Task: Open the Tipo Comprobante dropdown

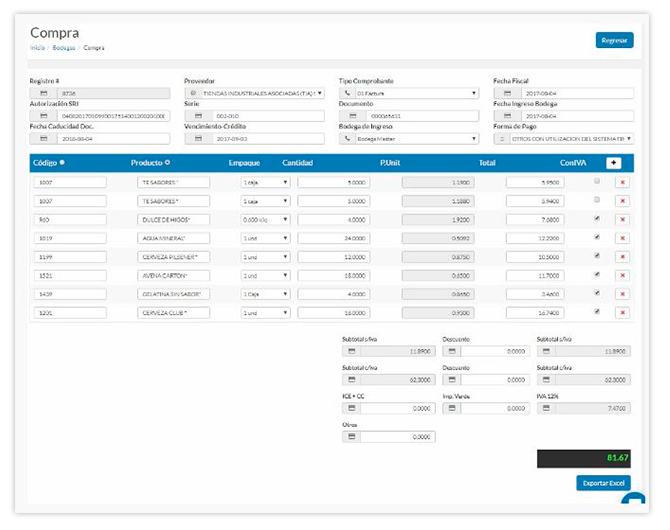Action: [x=408, y=93]
